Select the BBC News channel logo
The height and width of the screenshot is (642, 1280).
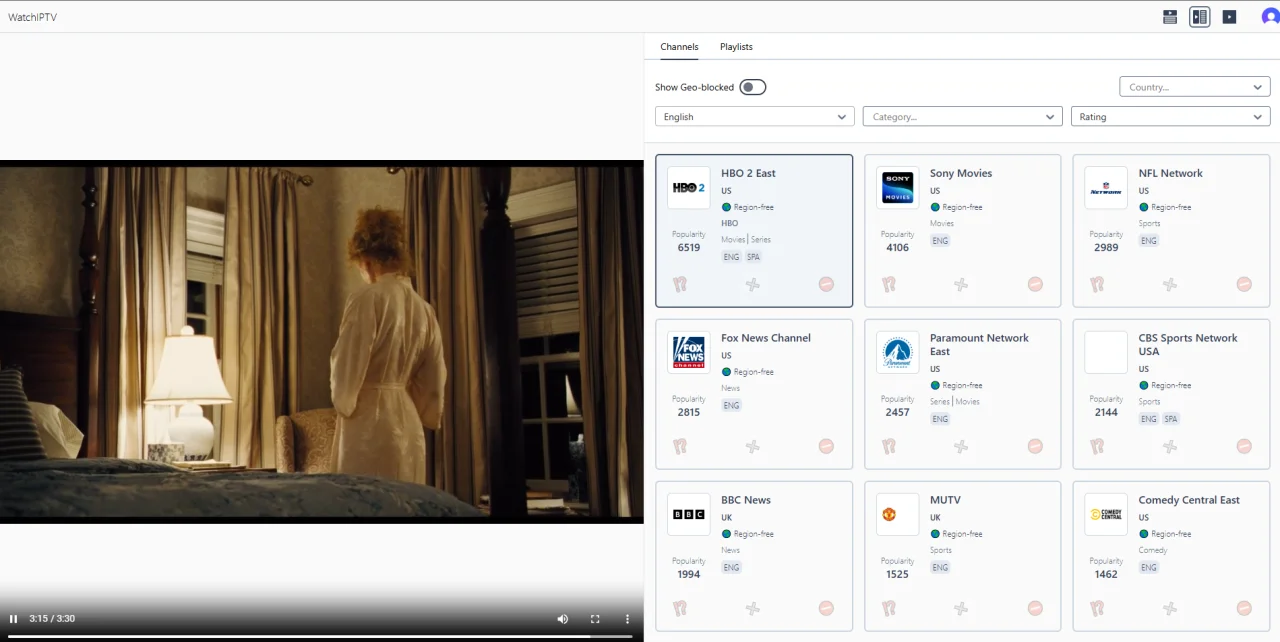pyautogui.click(x=689, y=514)
